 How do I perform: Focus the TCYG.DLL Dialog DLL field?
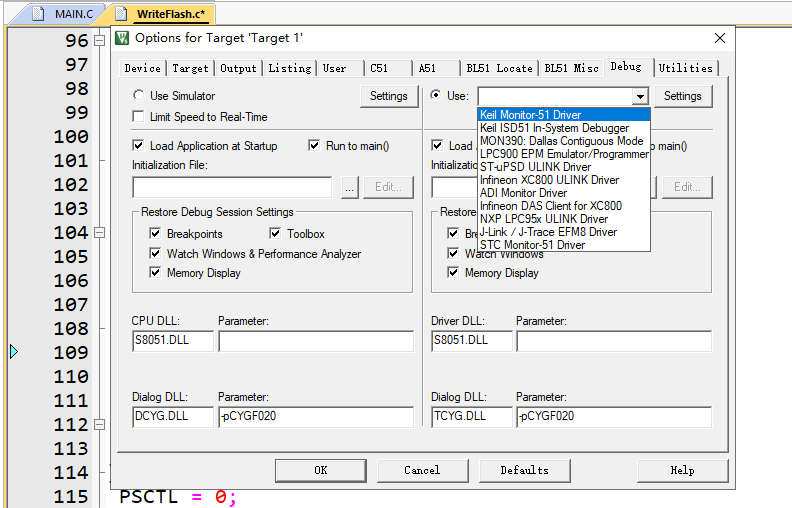(x=472, y=417)
